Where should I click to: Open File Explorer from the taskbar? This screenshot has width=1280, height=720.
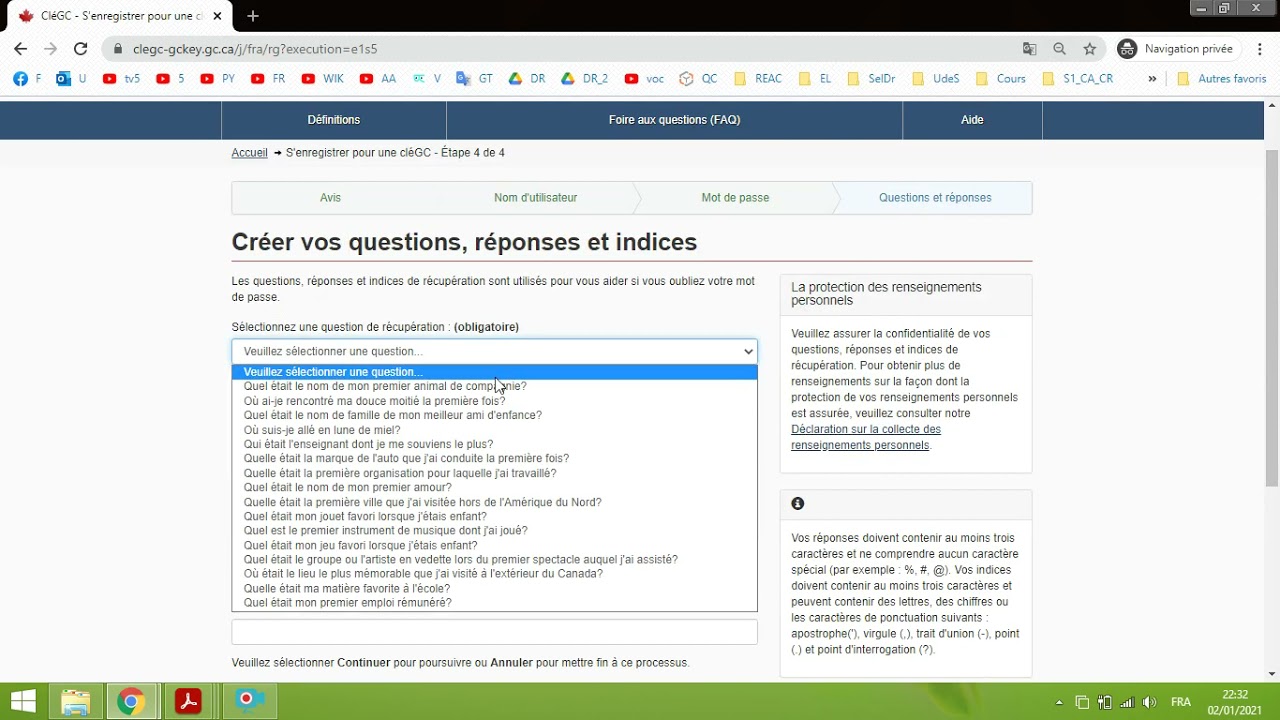pyautogui.click(x=76, y=701)
